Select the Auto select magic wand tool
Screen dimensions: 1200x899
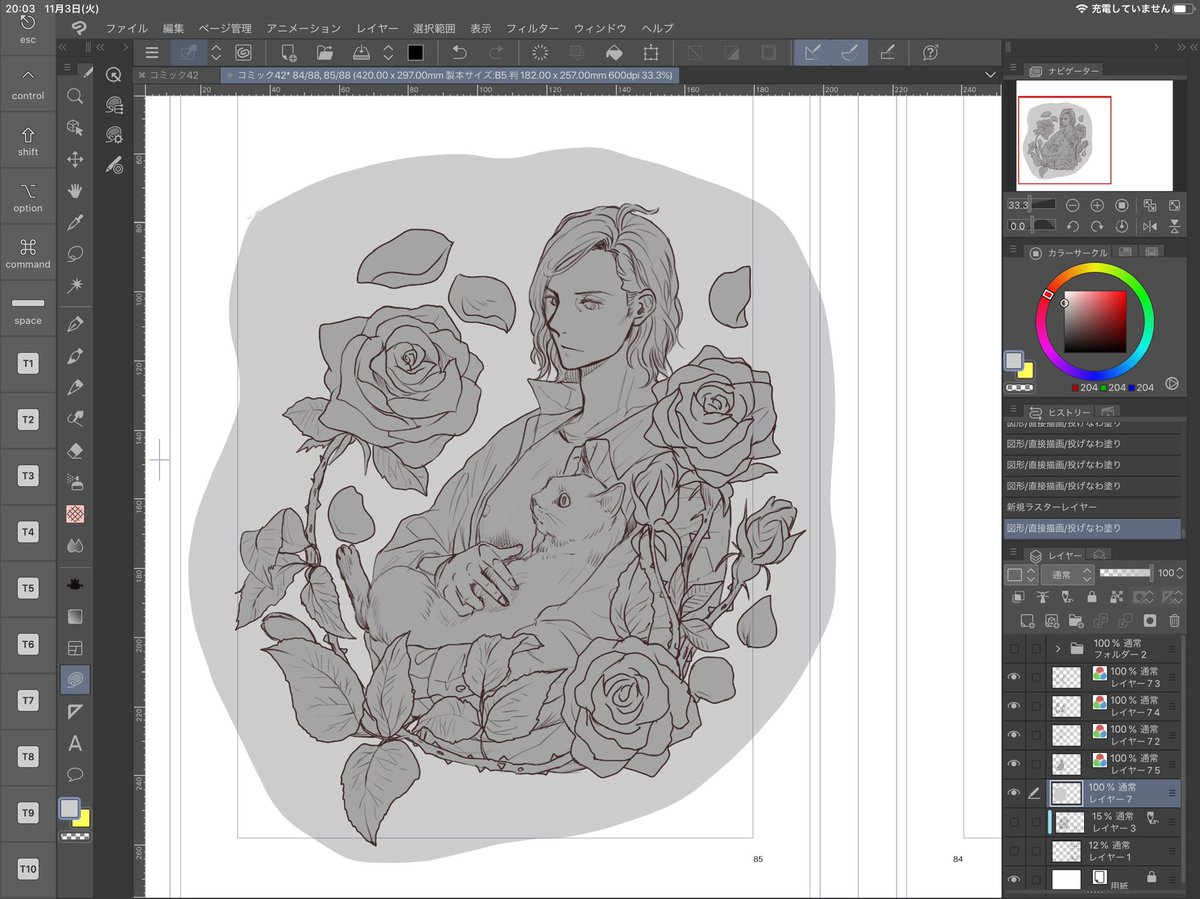coord(74,286)
